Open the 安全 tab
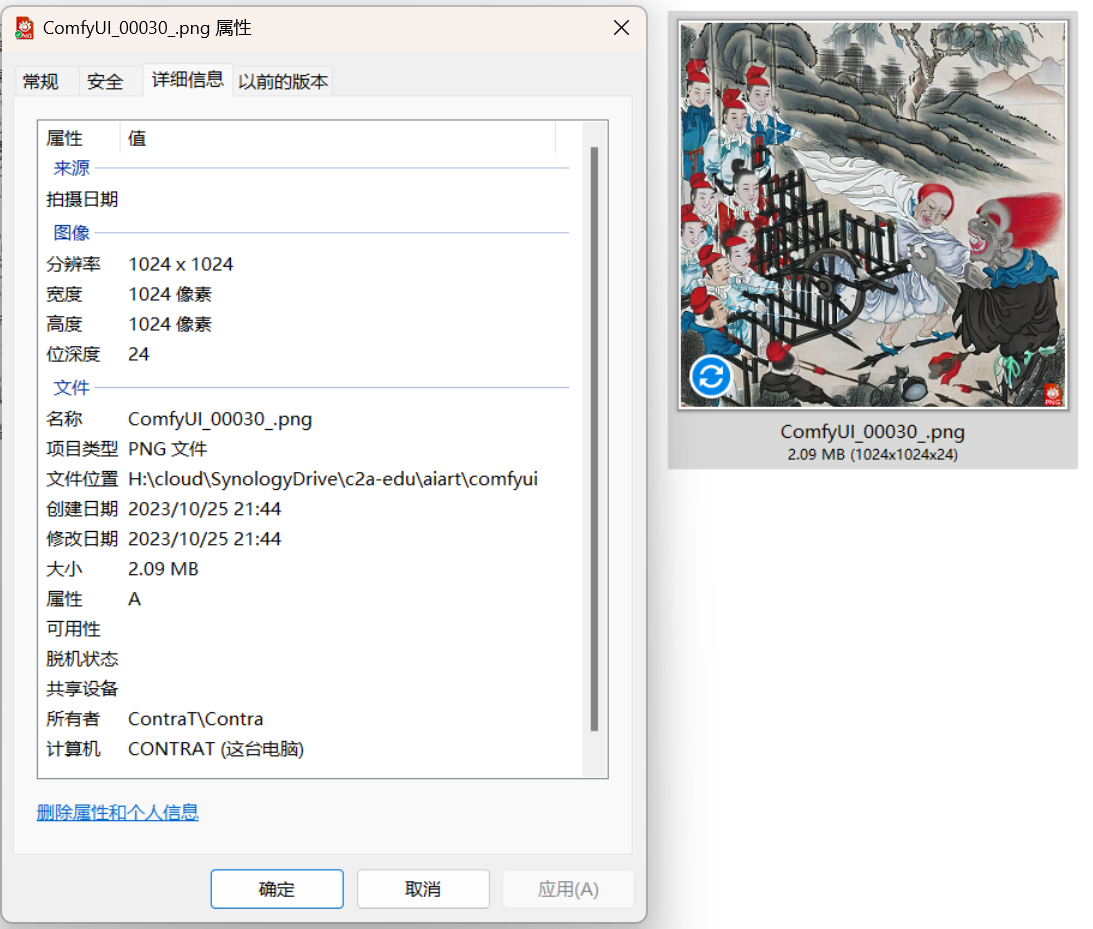The width and height of the screenshot is (1093, 929). pyautogui.click(x=104, y=82)
